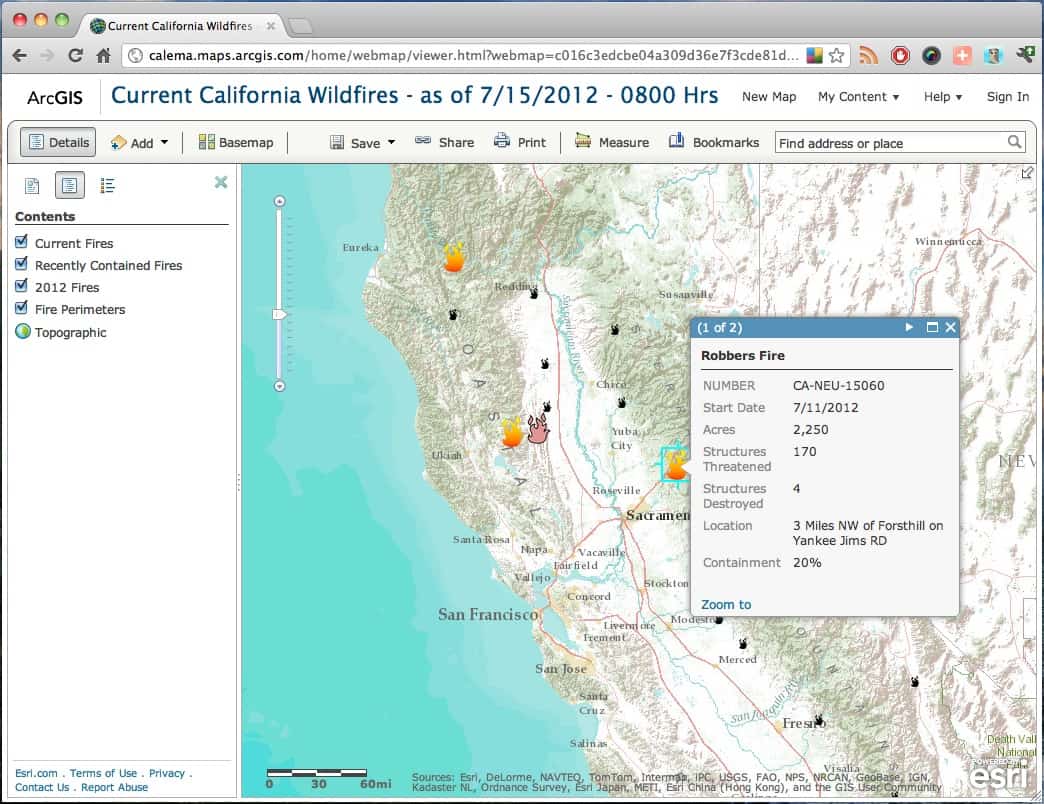Open the New Map menu item
The image size is (1044, 804).
(x=769, y=97)
